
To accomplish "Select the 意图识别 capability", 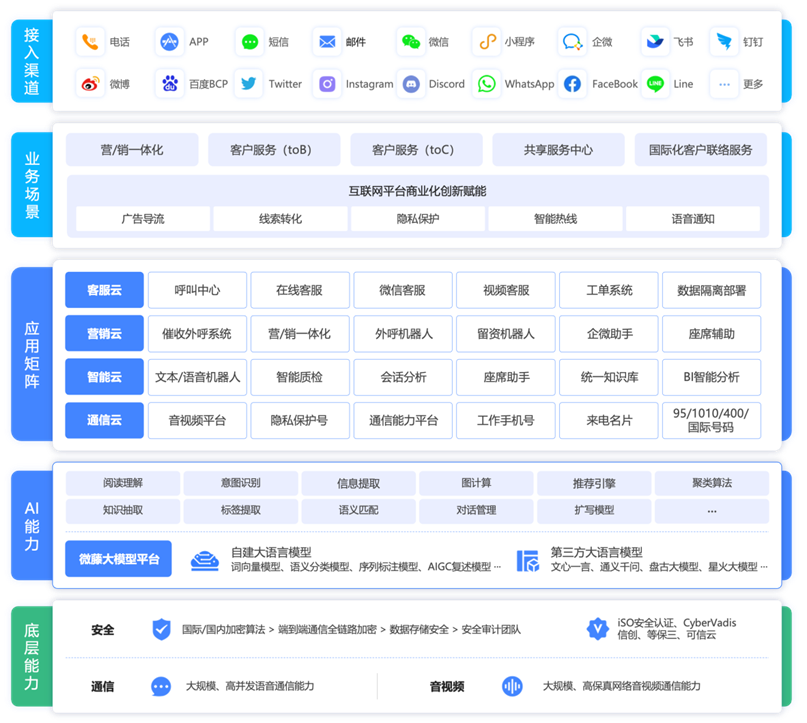I will (x=241, y=483).
